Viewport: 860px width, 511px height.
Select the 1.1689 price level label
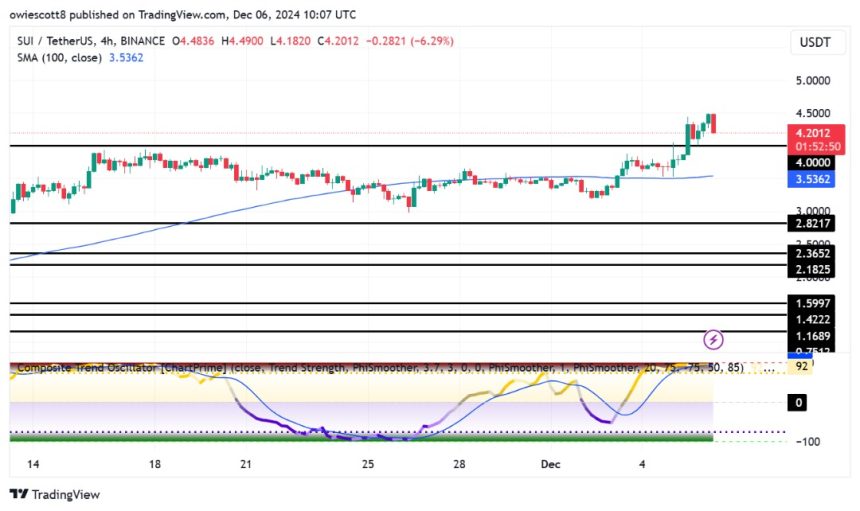[814, 331]
